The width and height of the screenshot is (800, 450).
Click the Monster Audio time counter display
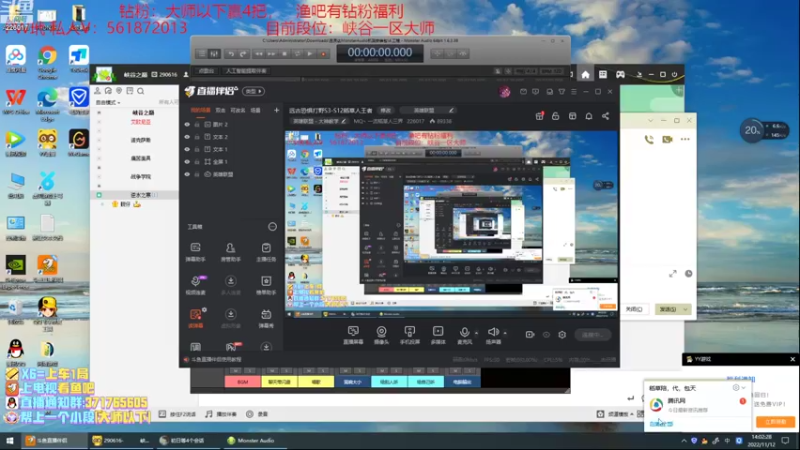click(x=380, y=53)
